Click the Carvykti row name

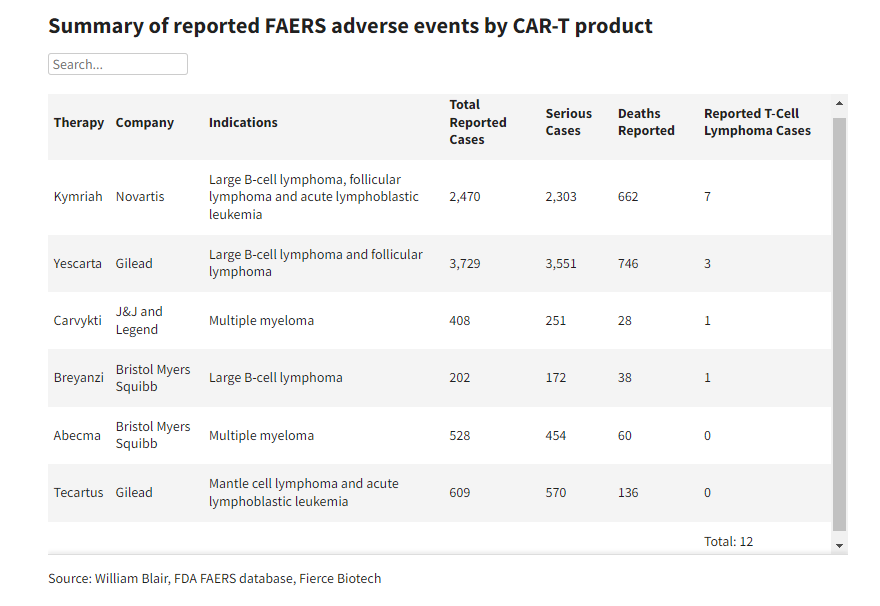78,321
